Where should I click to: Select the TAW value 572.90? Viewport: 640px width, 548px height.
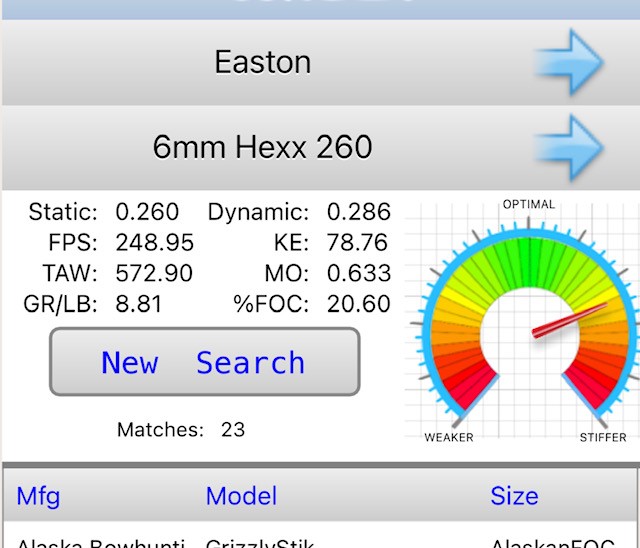(154, 273)
